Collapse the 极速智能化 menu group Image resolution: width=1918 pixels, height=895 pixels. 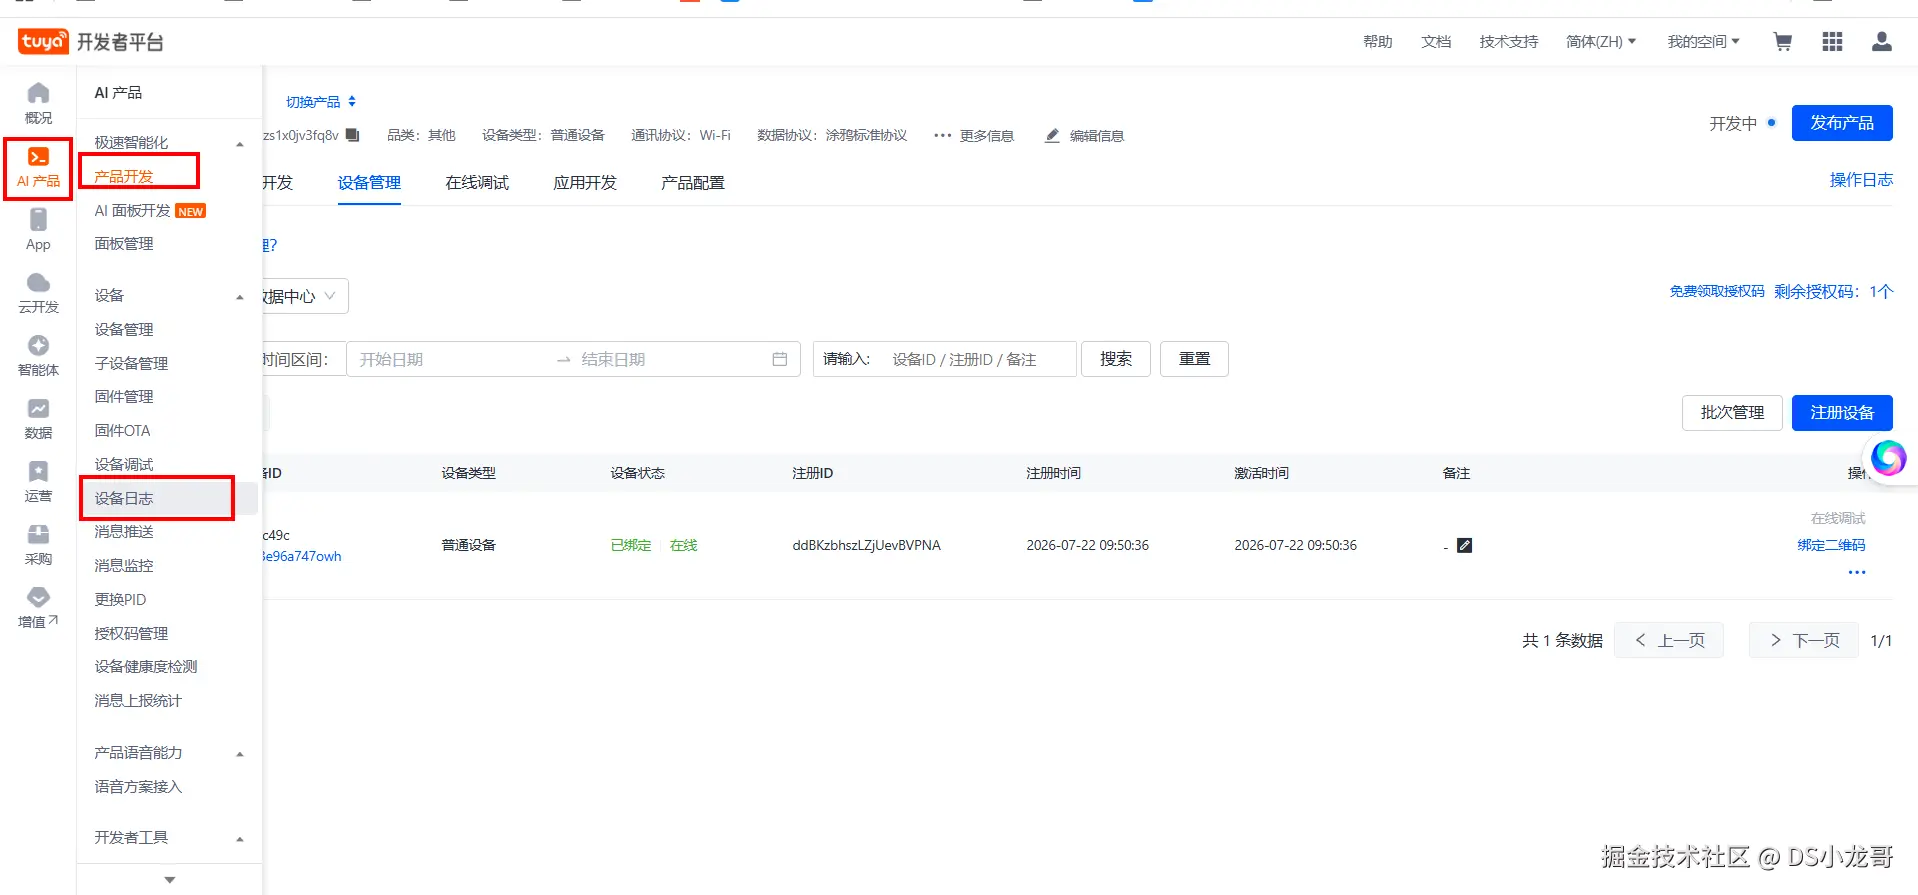pyautogui.click(x=240, y=144)
